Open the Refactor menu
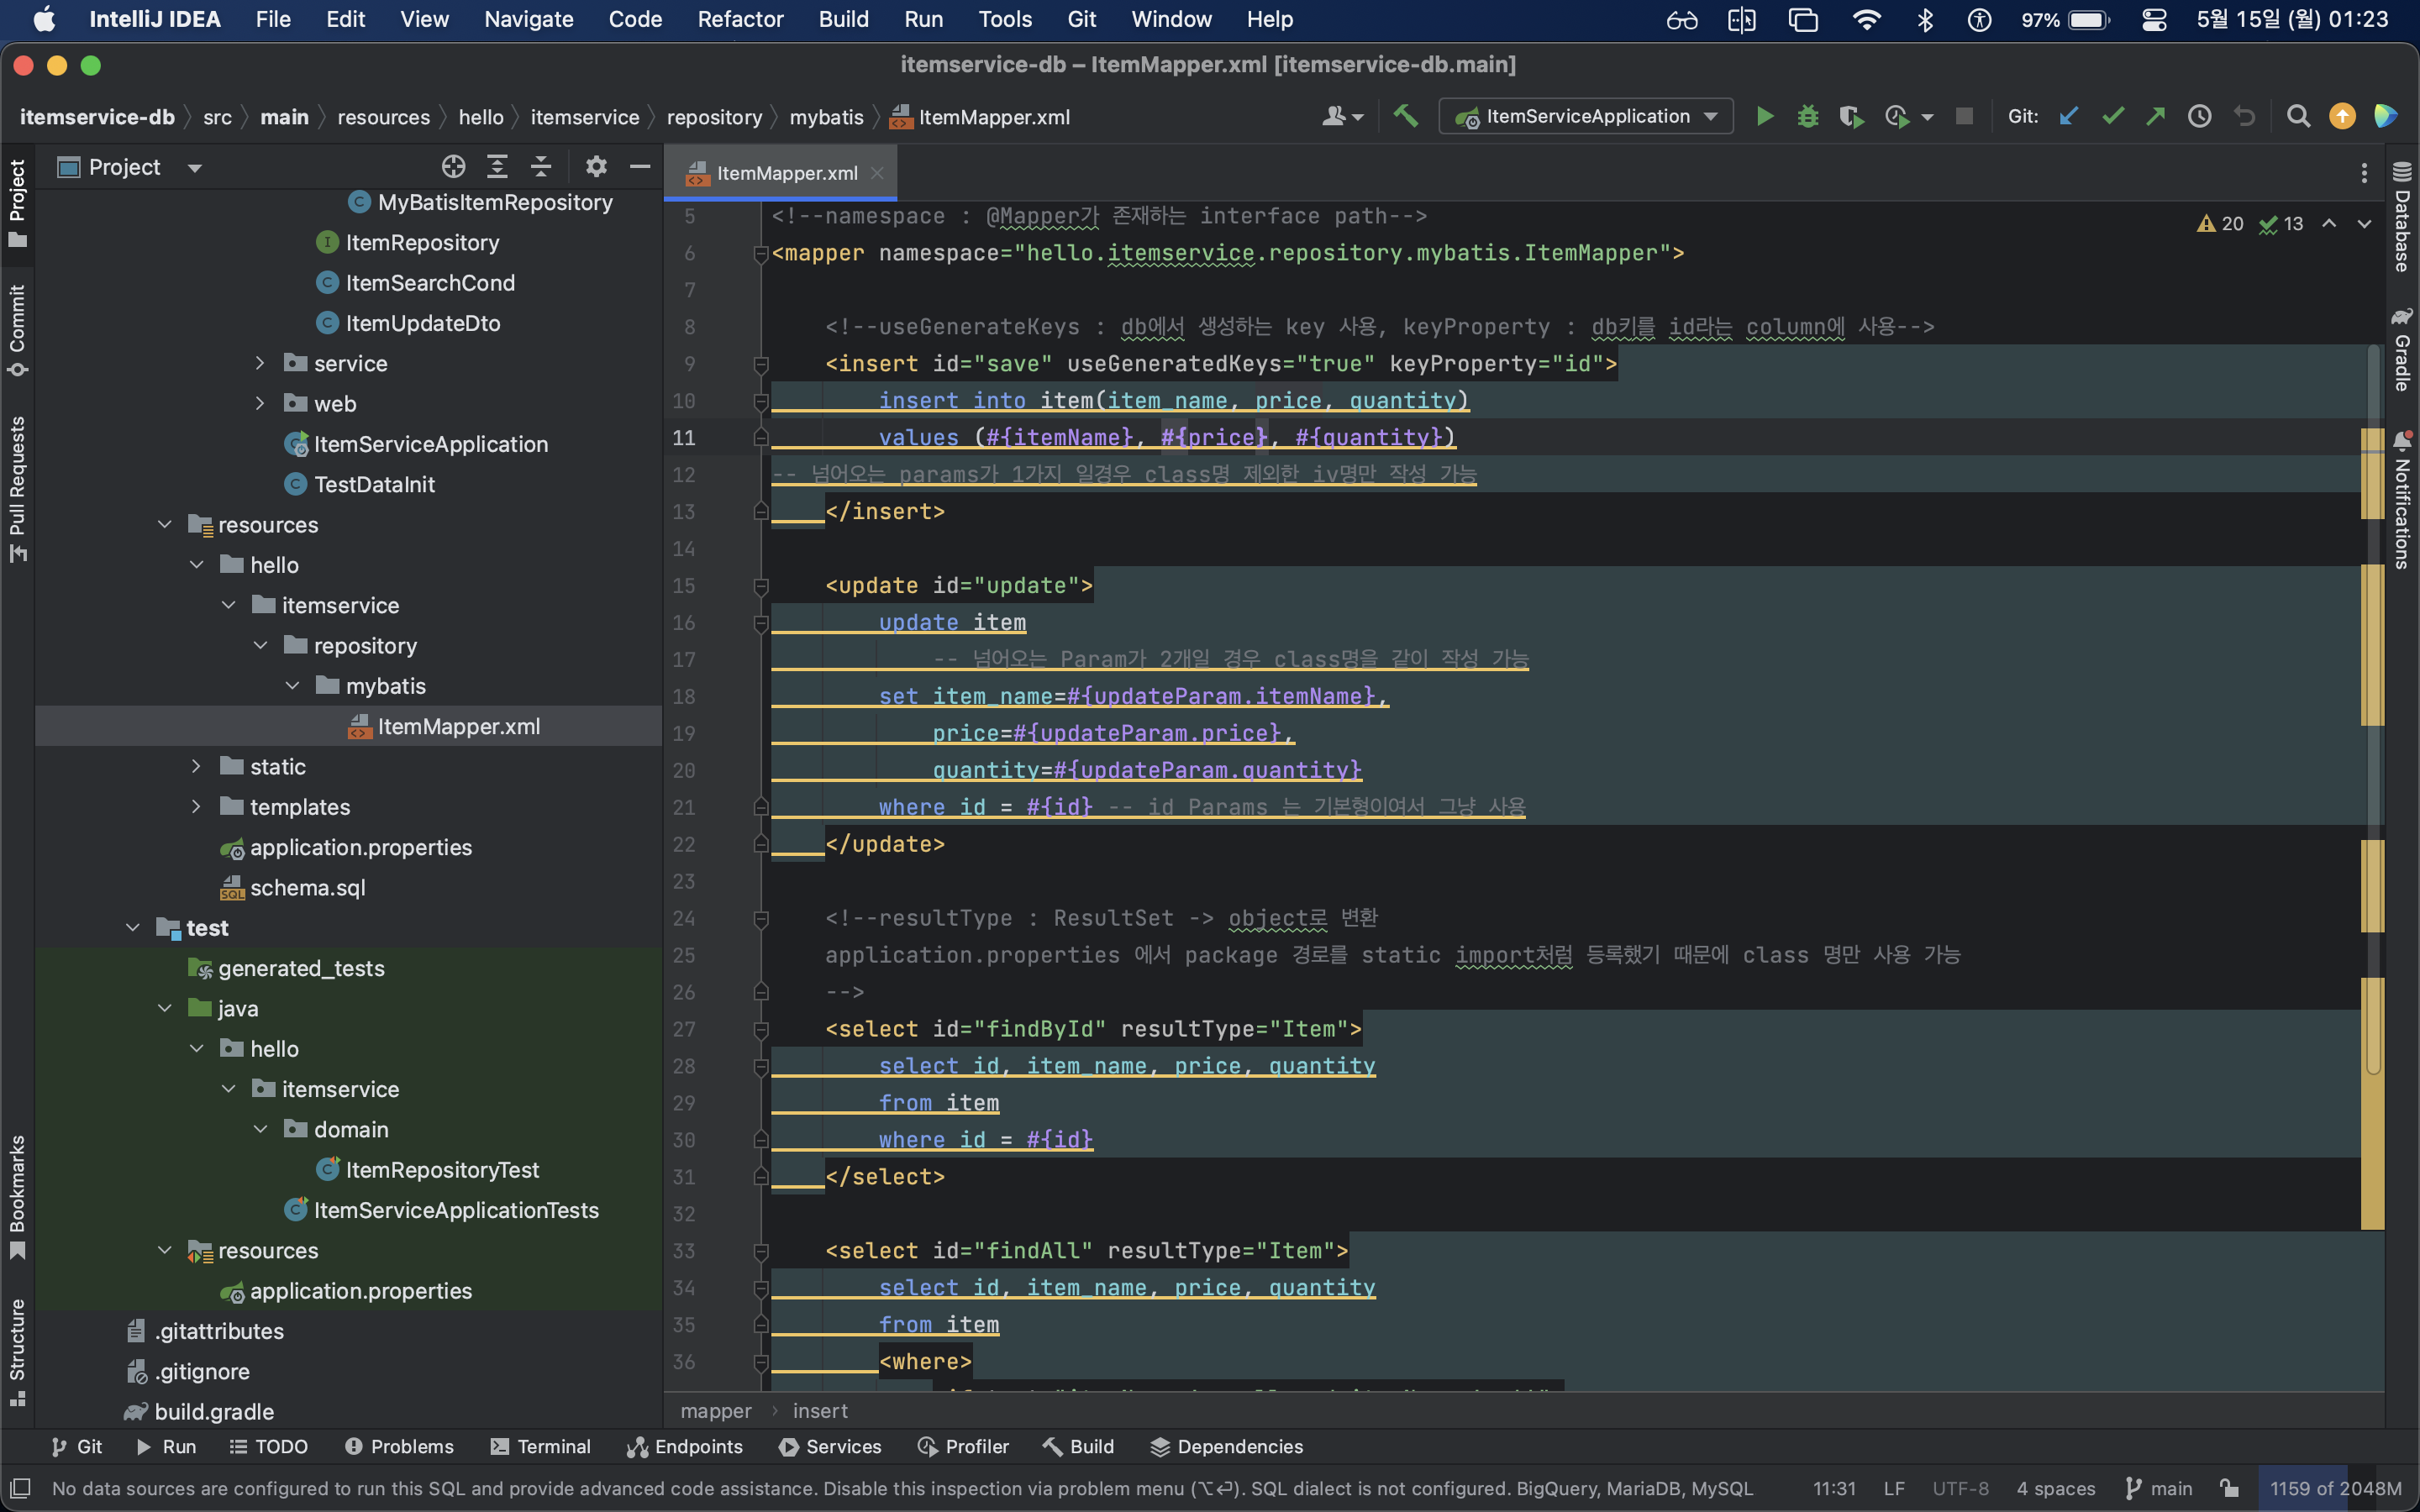The image size is (2420, 1512). (x=740, y=19)
